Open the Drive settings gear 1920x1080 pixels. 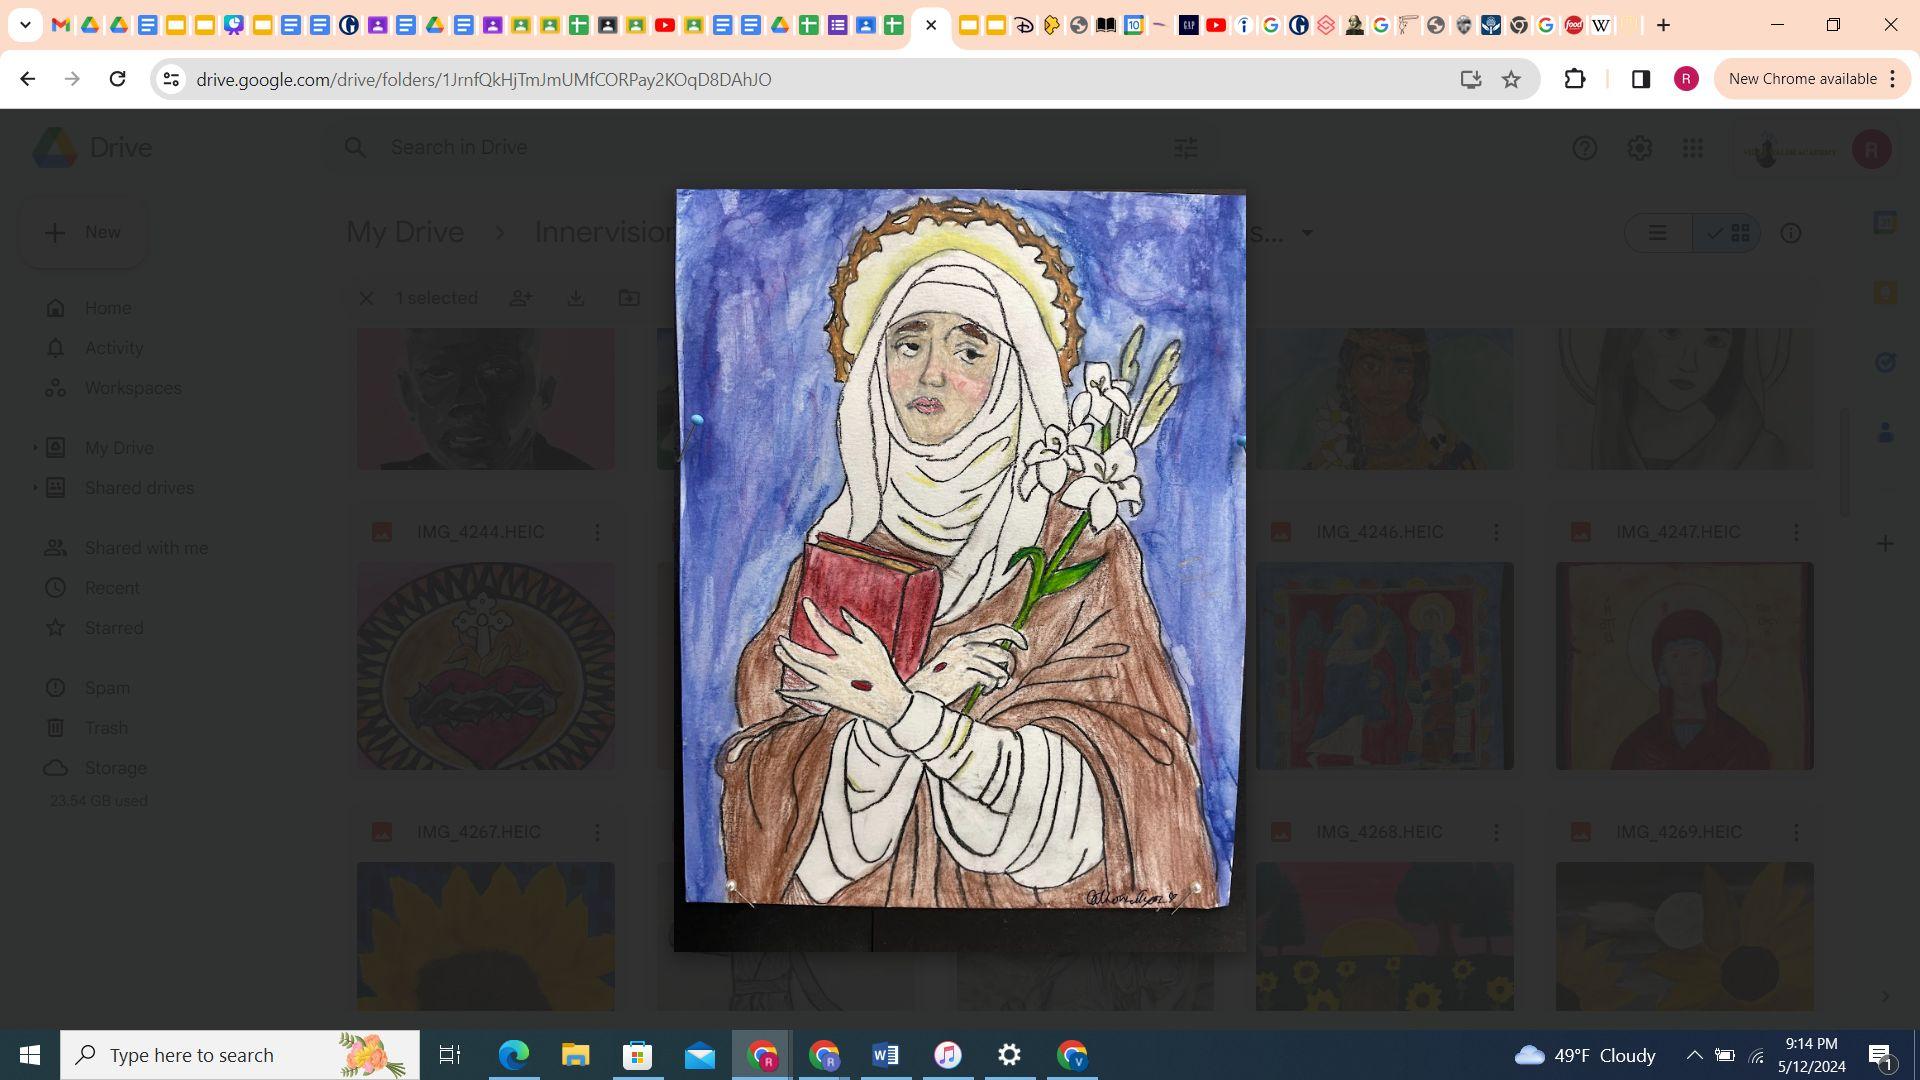click(x=1639, y=148)
